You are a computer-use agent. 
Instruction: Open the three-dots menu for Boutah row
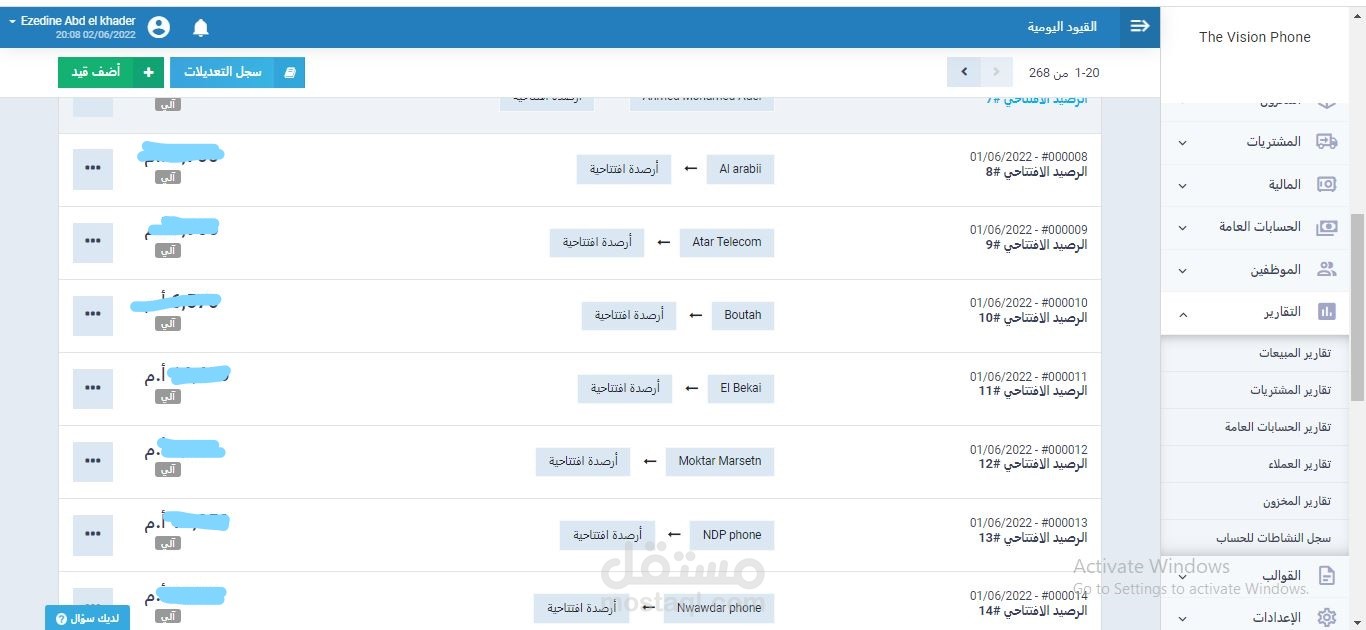(93, 315)
